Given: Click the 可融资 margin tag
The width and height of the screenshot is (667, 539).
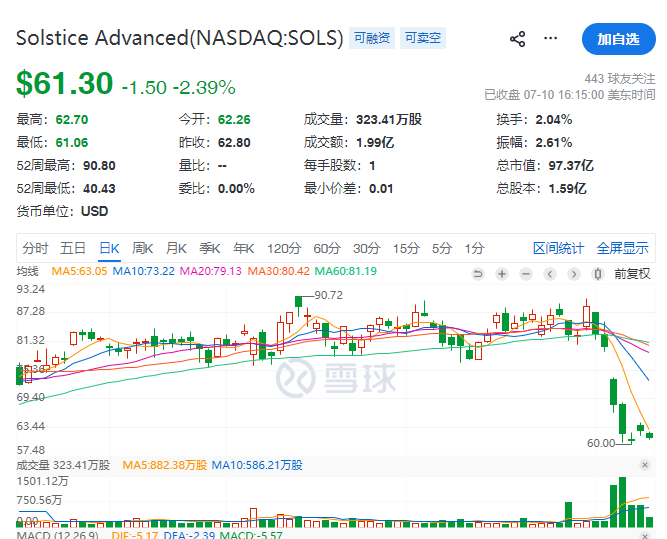Looking at the screenshot, I should pyautogui.click(x=372, y=38).
